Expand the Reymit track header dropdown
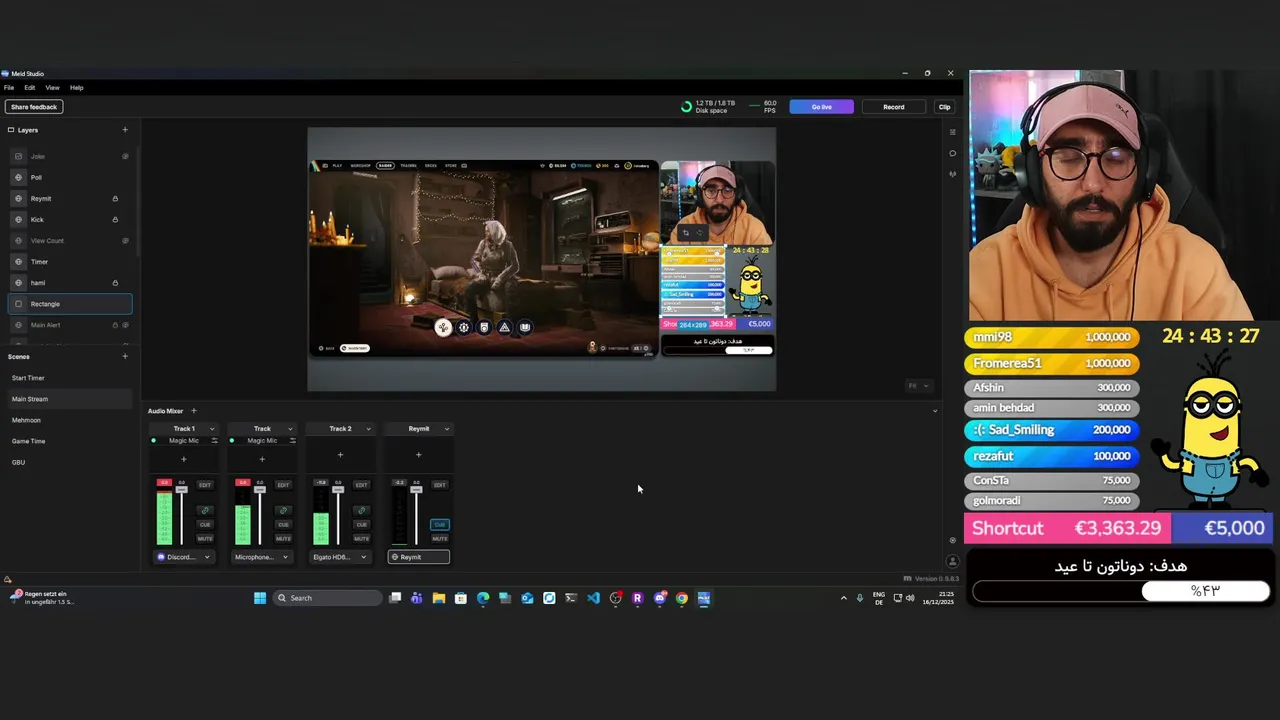Image resolution: width=1280 pixels, height=720 pixels. 447,429
